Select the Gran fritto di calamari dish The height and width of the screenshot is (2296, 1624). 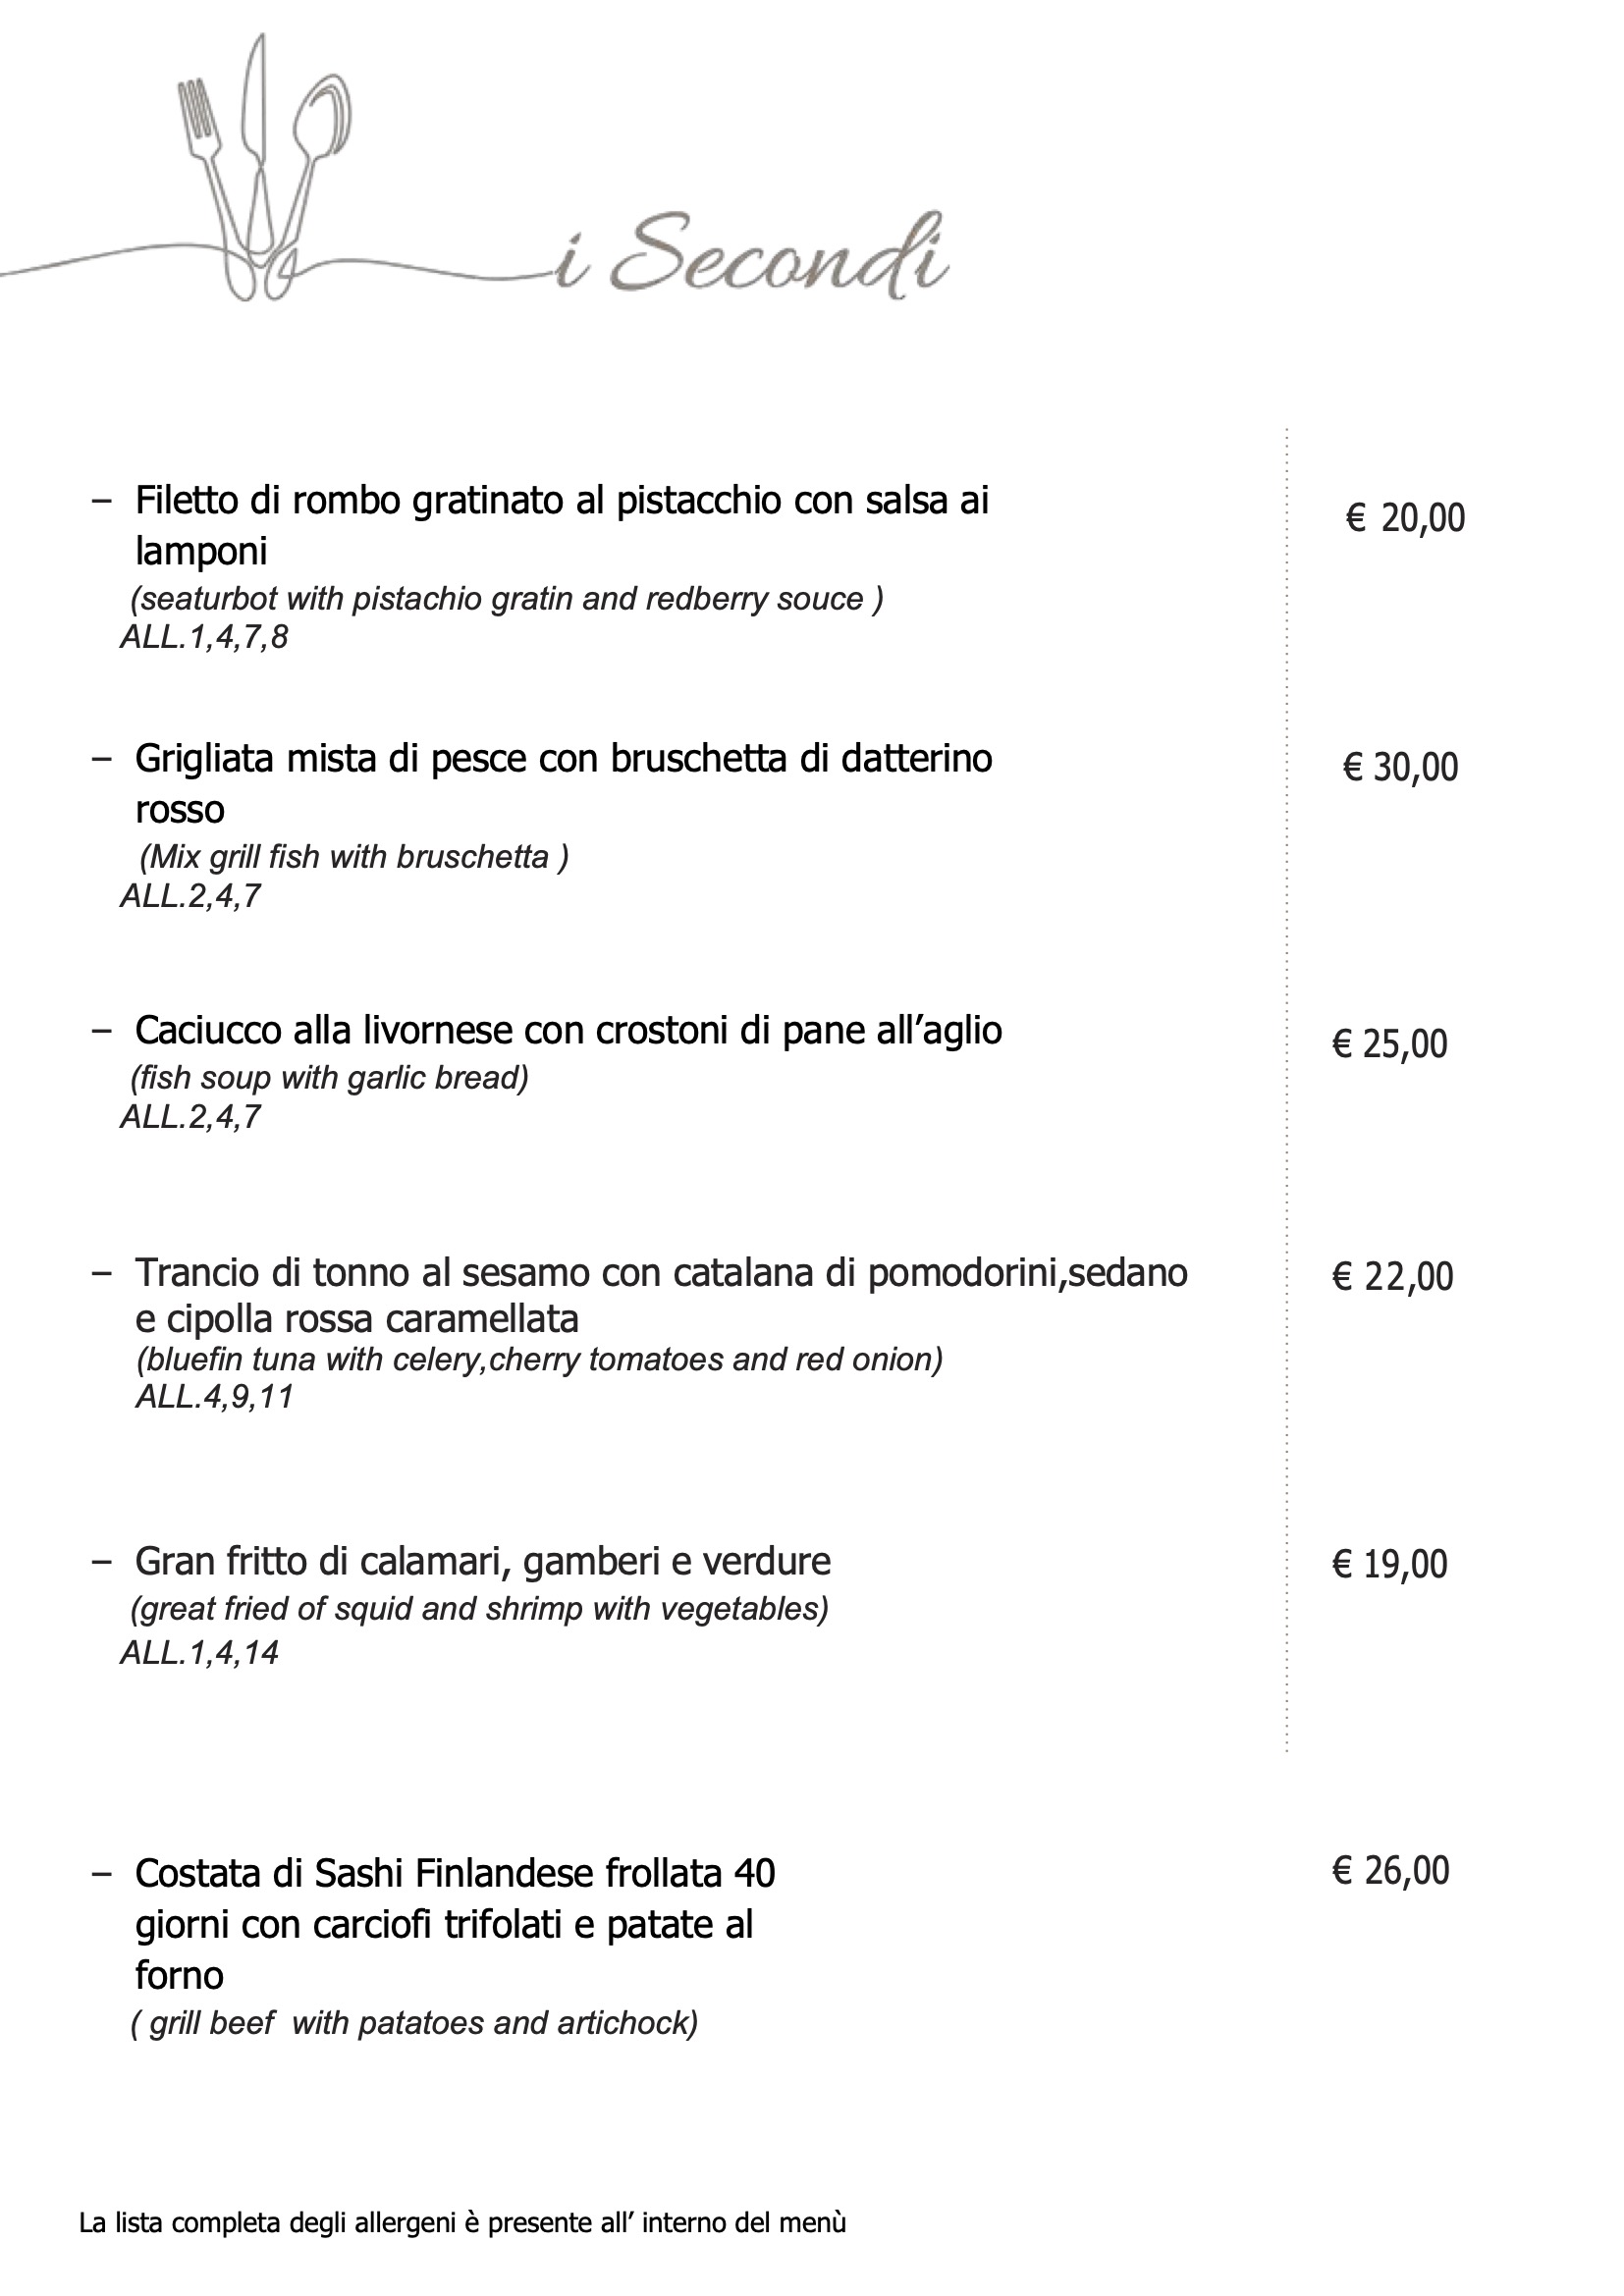[x=482, y=1561]
